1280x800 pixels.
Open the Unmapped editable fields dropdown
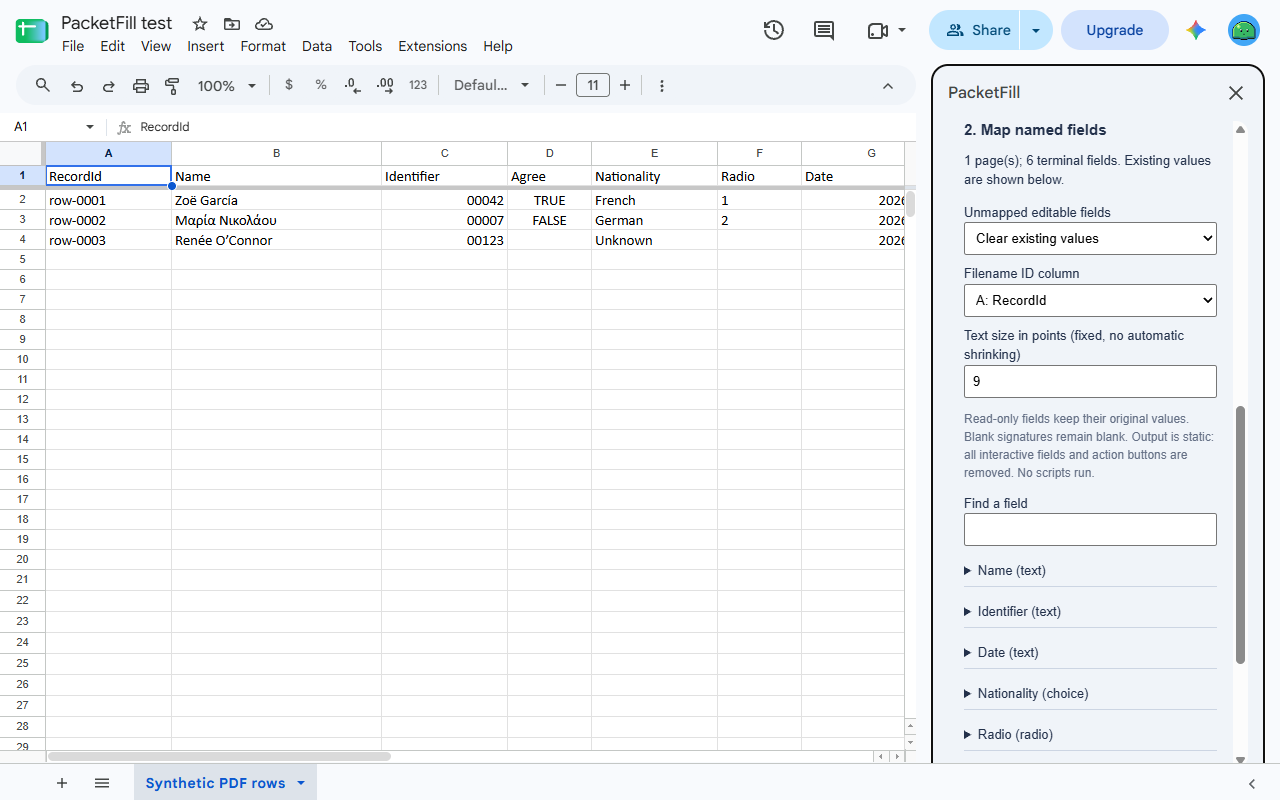1090,238
